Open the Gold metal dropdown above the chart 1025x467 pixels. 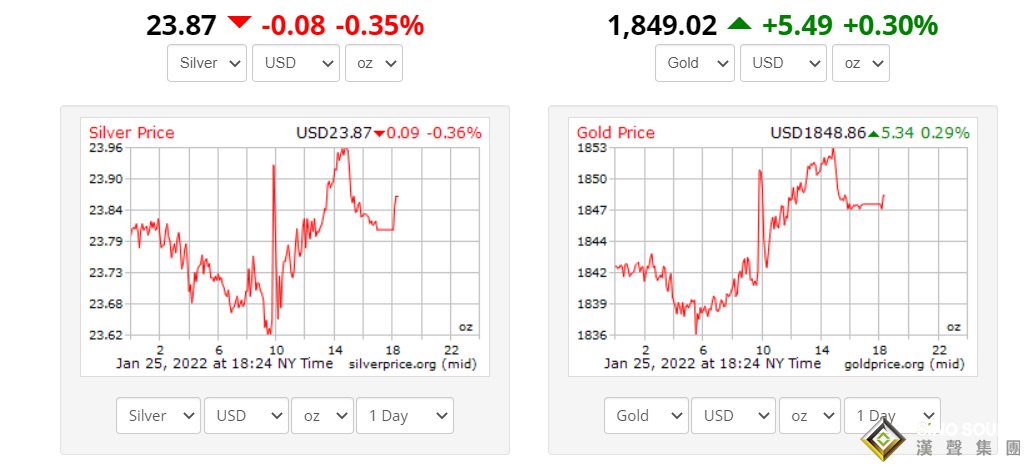point(695,63)
